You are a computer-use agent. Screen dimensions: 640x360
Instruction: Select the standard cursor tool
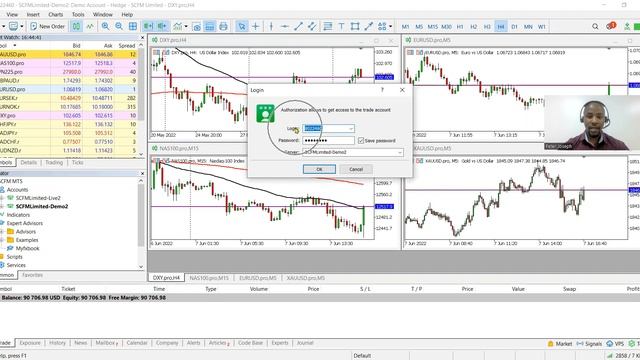242,26
